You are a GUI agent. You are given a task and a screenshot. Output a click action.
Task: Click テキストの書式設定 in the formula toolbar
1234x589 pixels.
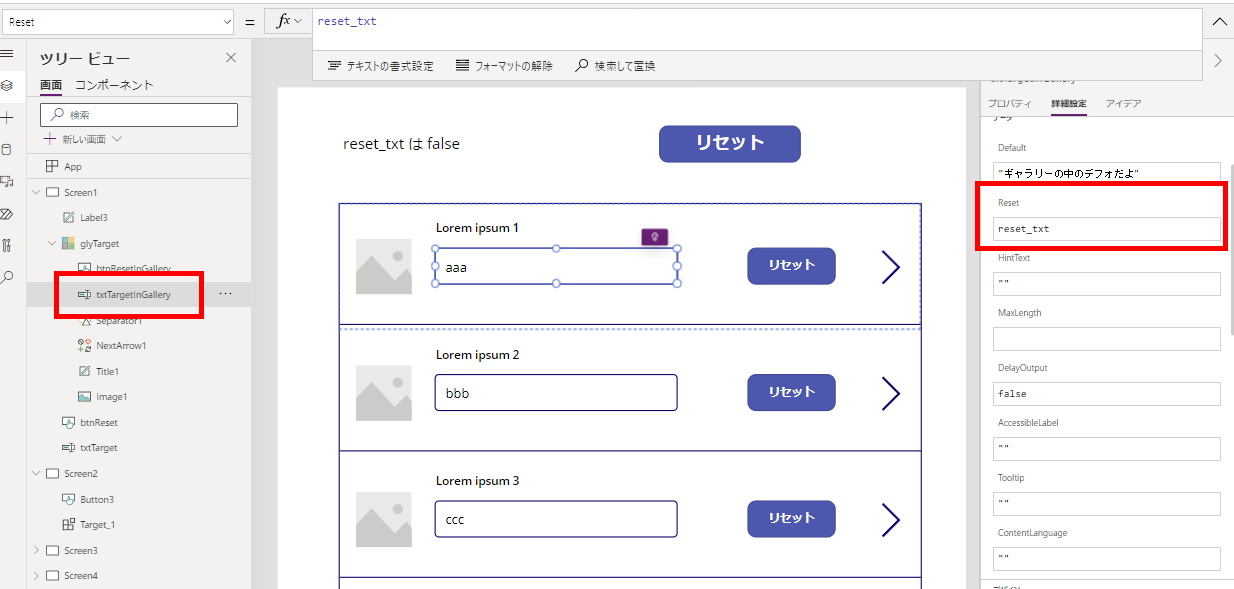pos(378,65)
